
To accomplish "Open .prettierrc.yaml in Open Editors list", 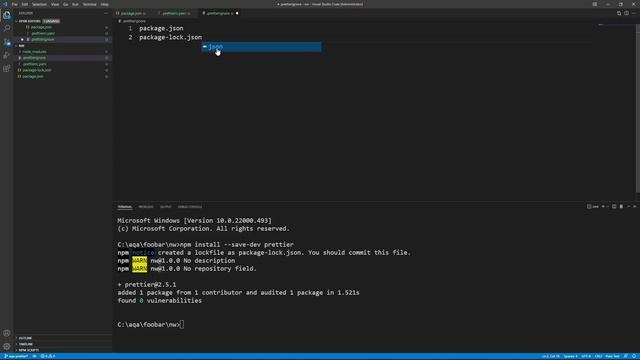I will 43,33.
